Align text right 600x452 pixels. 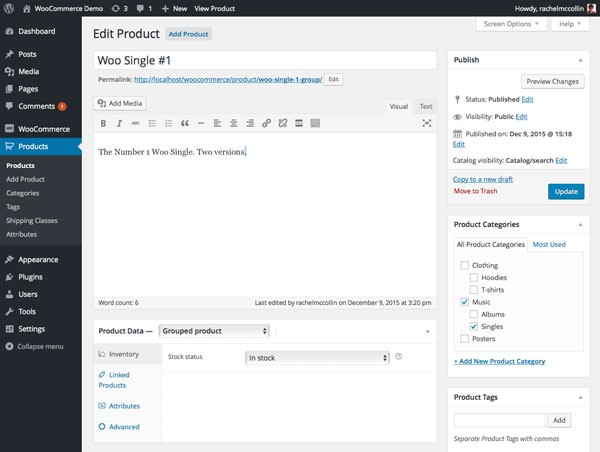tap(250, 123)
